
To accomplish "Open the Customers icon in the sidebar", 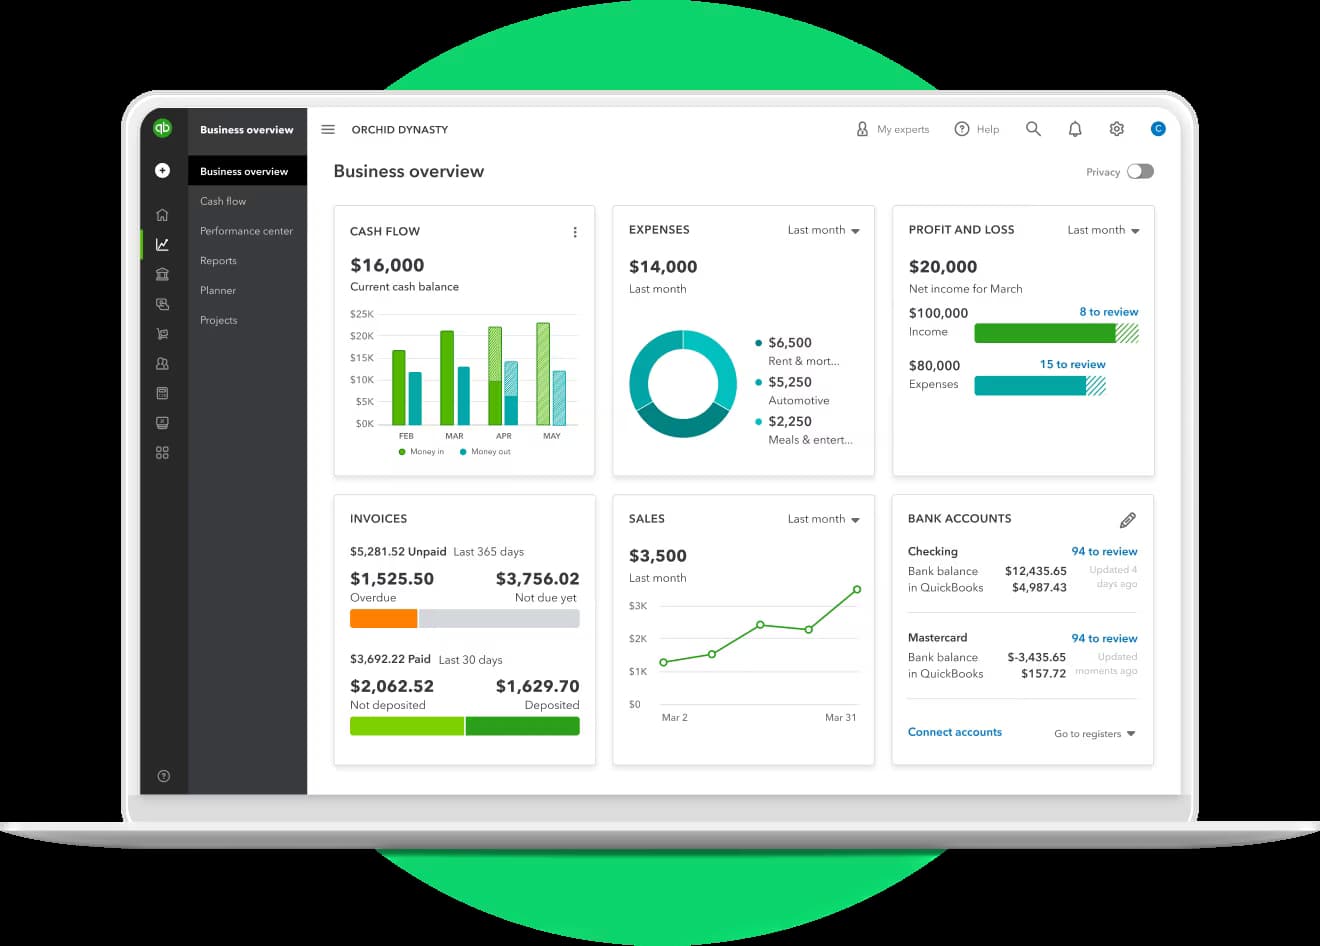I will 162,363.
